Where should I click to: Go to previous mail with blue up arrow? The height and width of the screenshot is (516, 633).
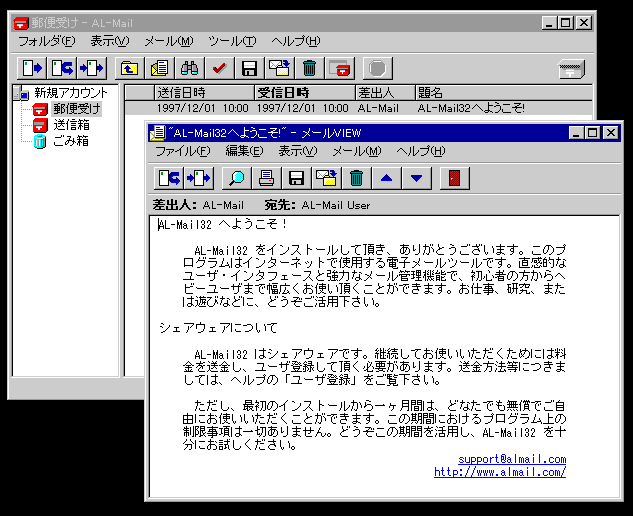386,178
